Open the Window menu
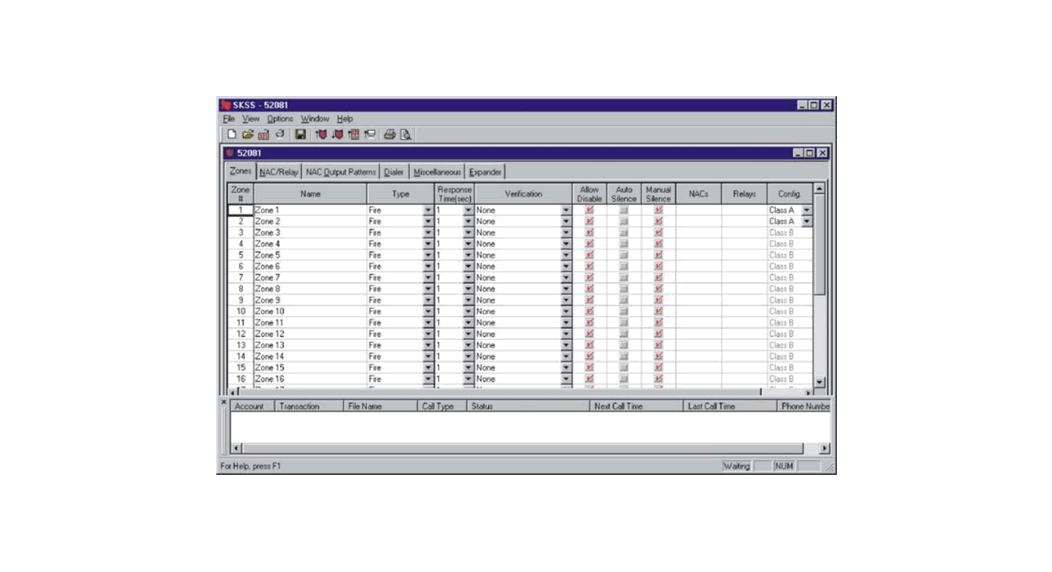This screenshot has width=1052, height=572. tap(315, 119)
